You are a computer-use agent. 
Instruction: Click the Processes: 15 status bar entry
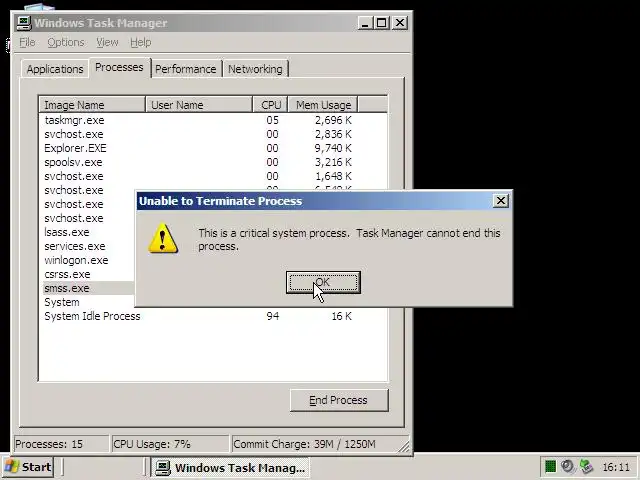click(61, 444)
